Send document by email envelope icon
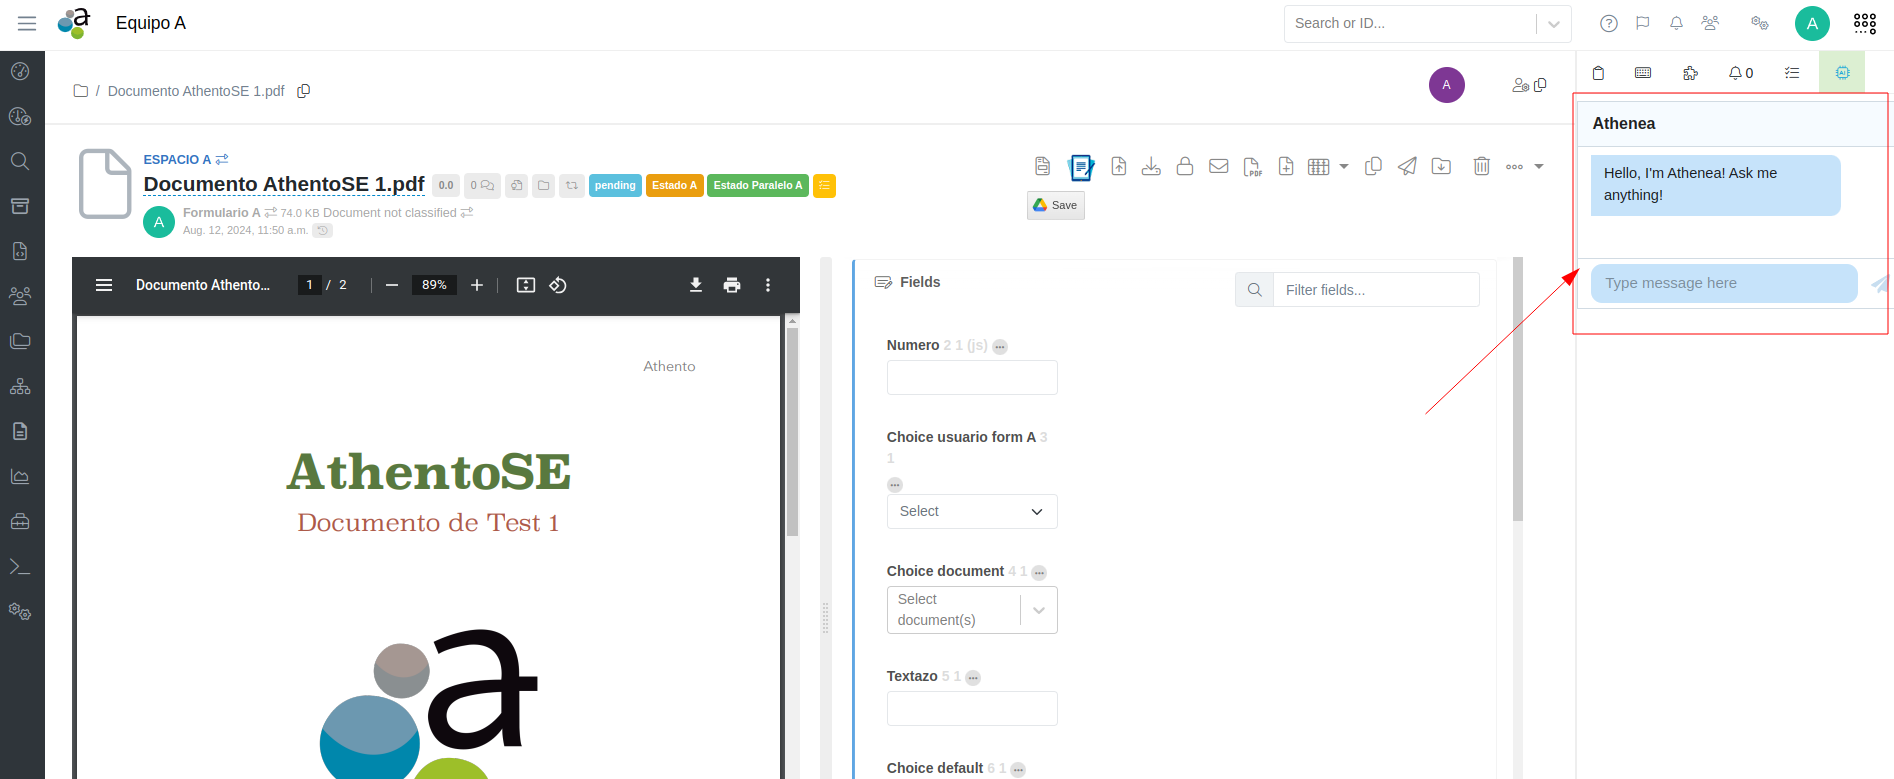Screen dimensions: 1894x779 1218,167
